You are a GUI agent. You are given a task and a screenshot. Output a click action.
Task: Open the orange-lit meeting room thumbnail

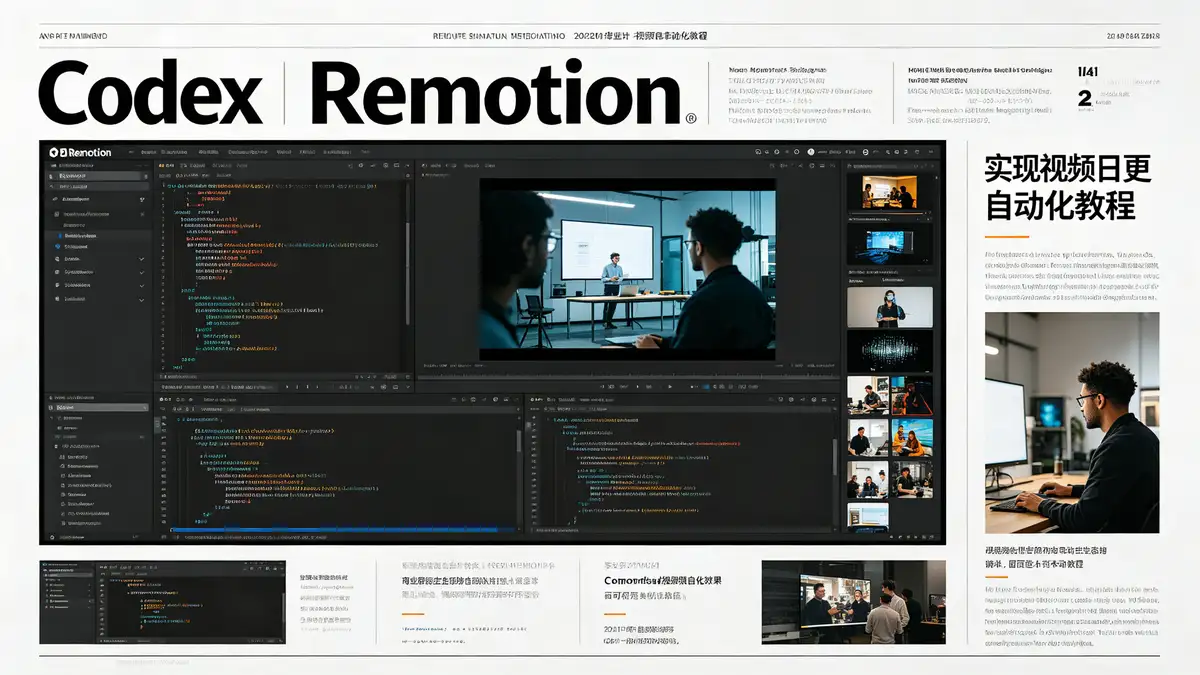point(889,193)
